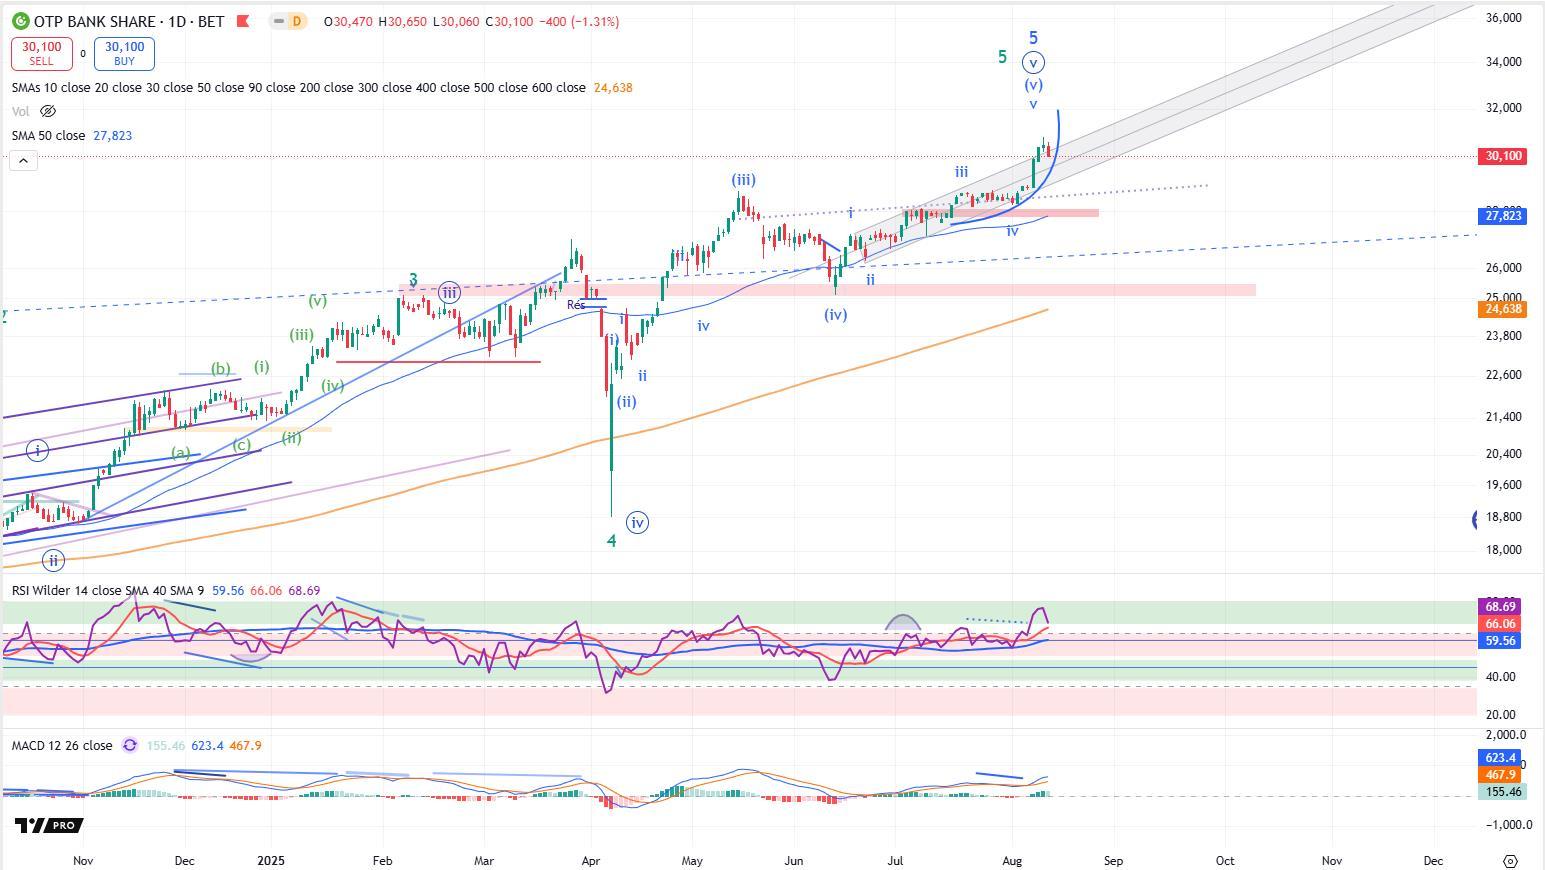Select the MACD 12 26 close legend
Image resolution: width=1545 pixels, height=870 pixels.
point(62,745)
